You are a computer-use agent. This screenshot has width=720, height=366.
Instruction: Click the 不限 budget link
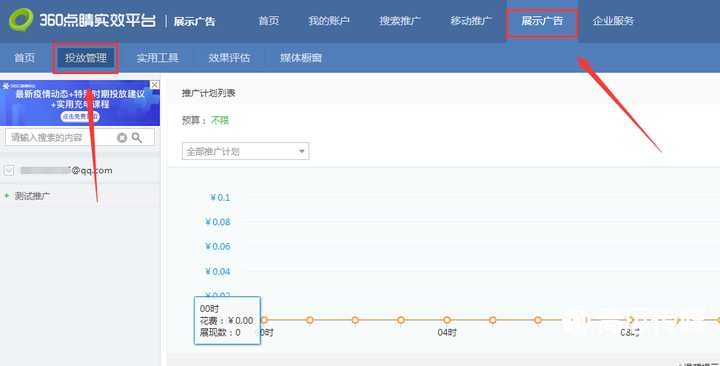tap(219, 120)
